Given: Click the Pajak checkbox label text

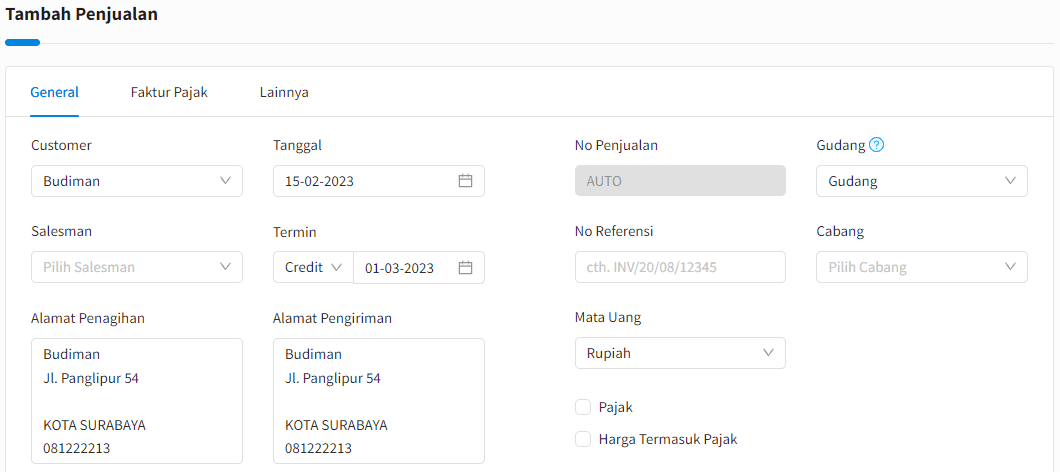Looking at the screenshot, I should coord(616,407).
